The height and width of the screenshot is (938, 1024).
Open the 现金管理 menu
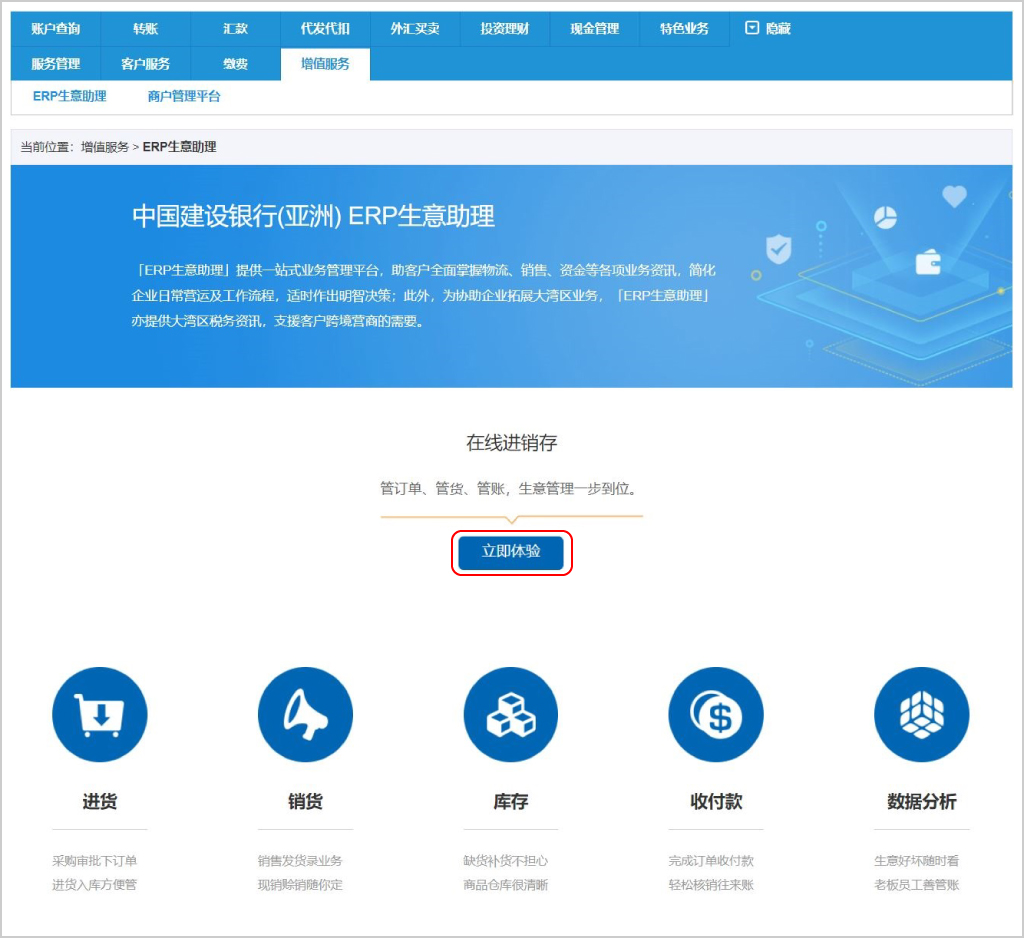(594, 28)
